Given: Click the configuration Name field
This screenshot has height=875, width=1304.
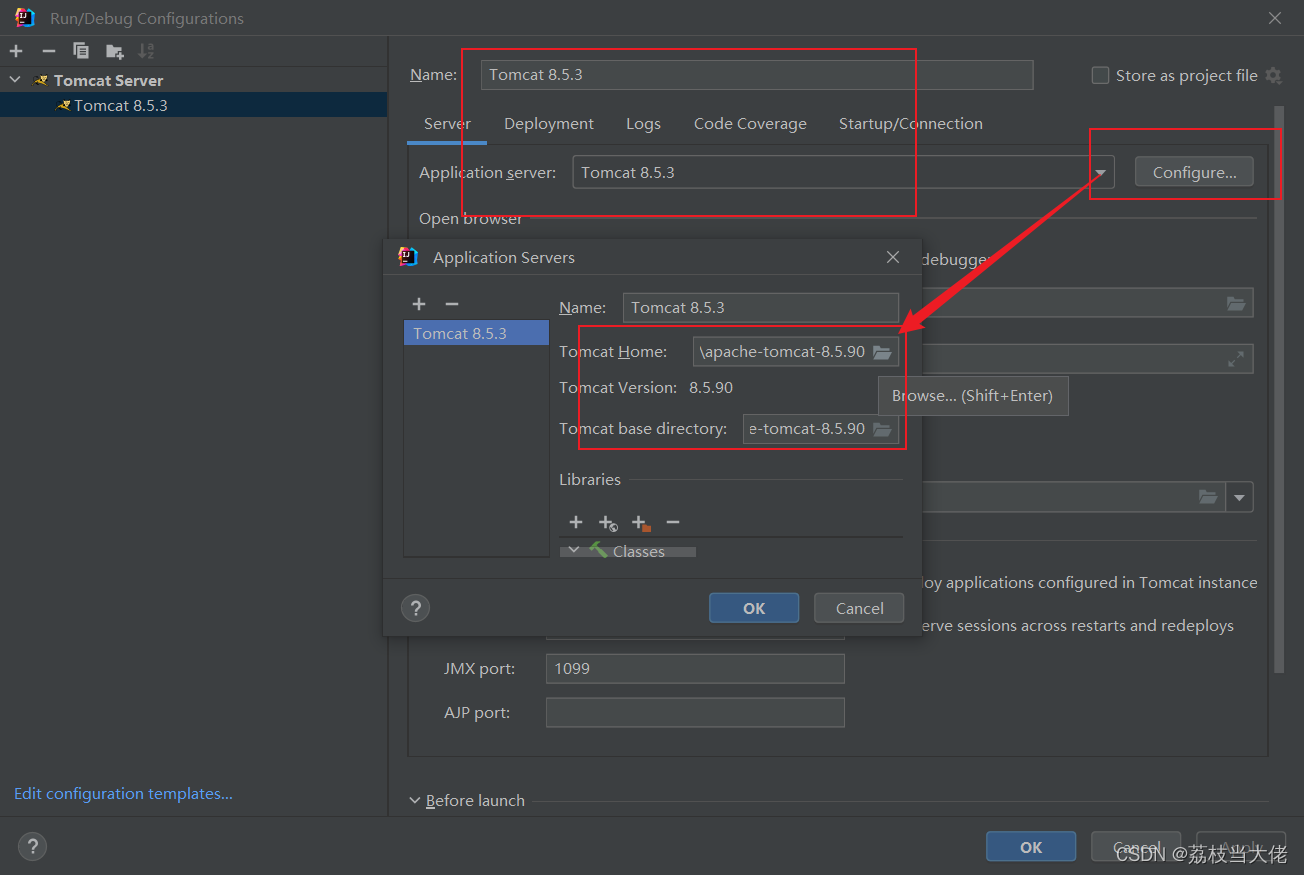Looking at the screenshot, I should click(757, 75).
